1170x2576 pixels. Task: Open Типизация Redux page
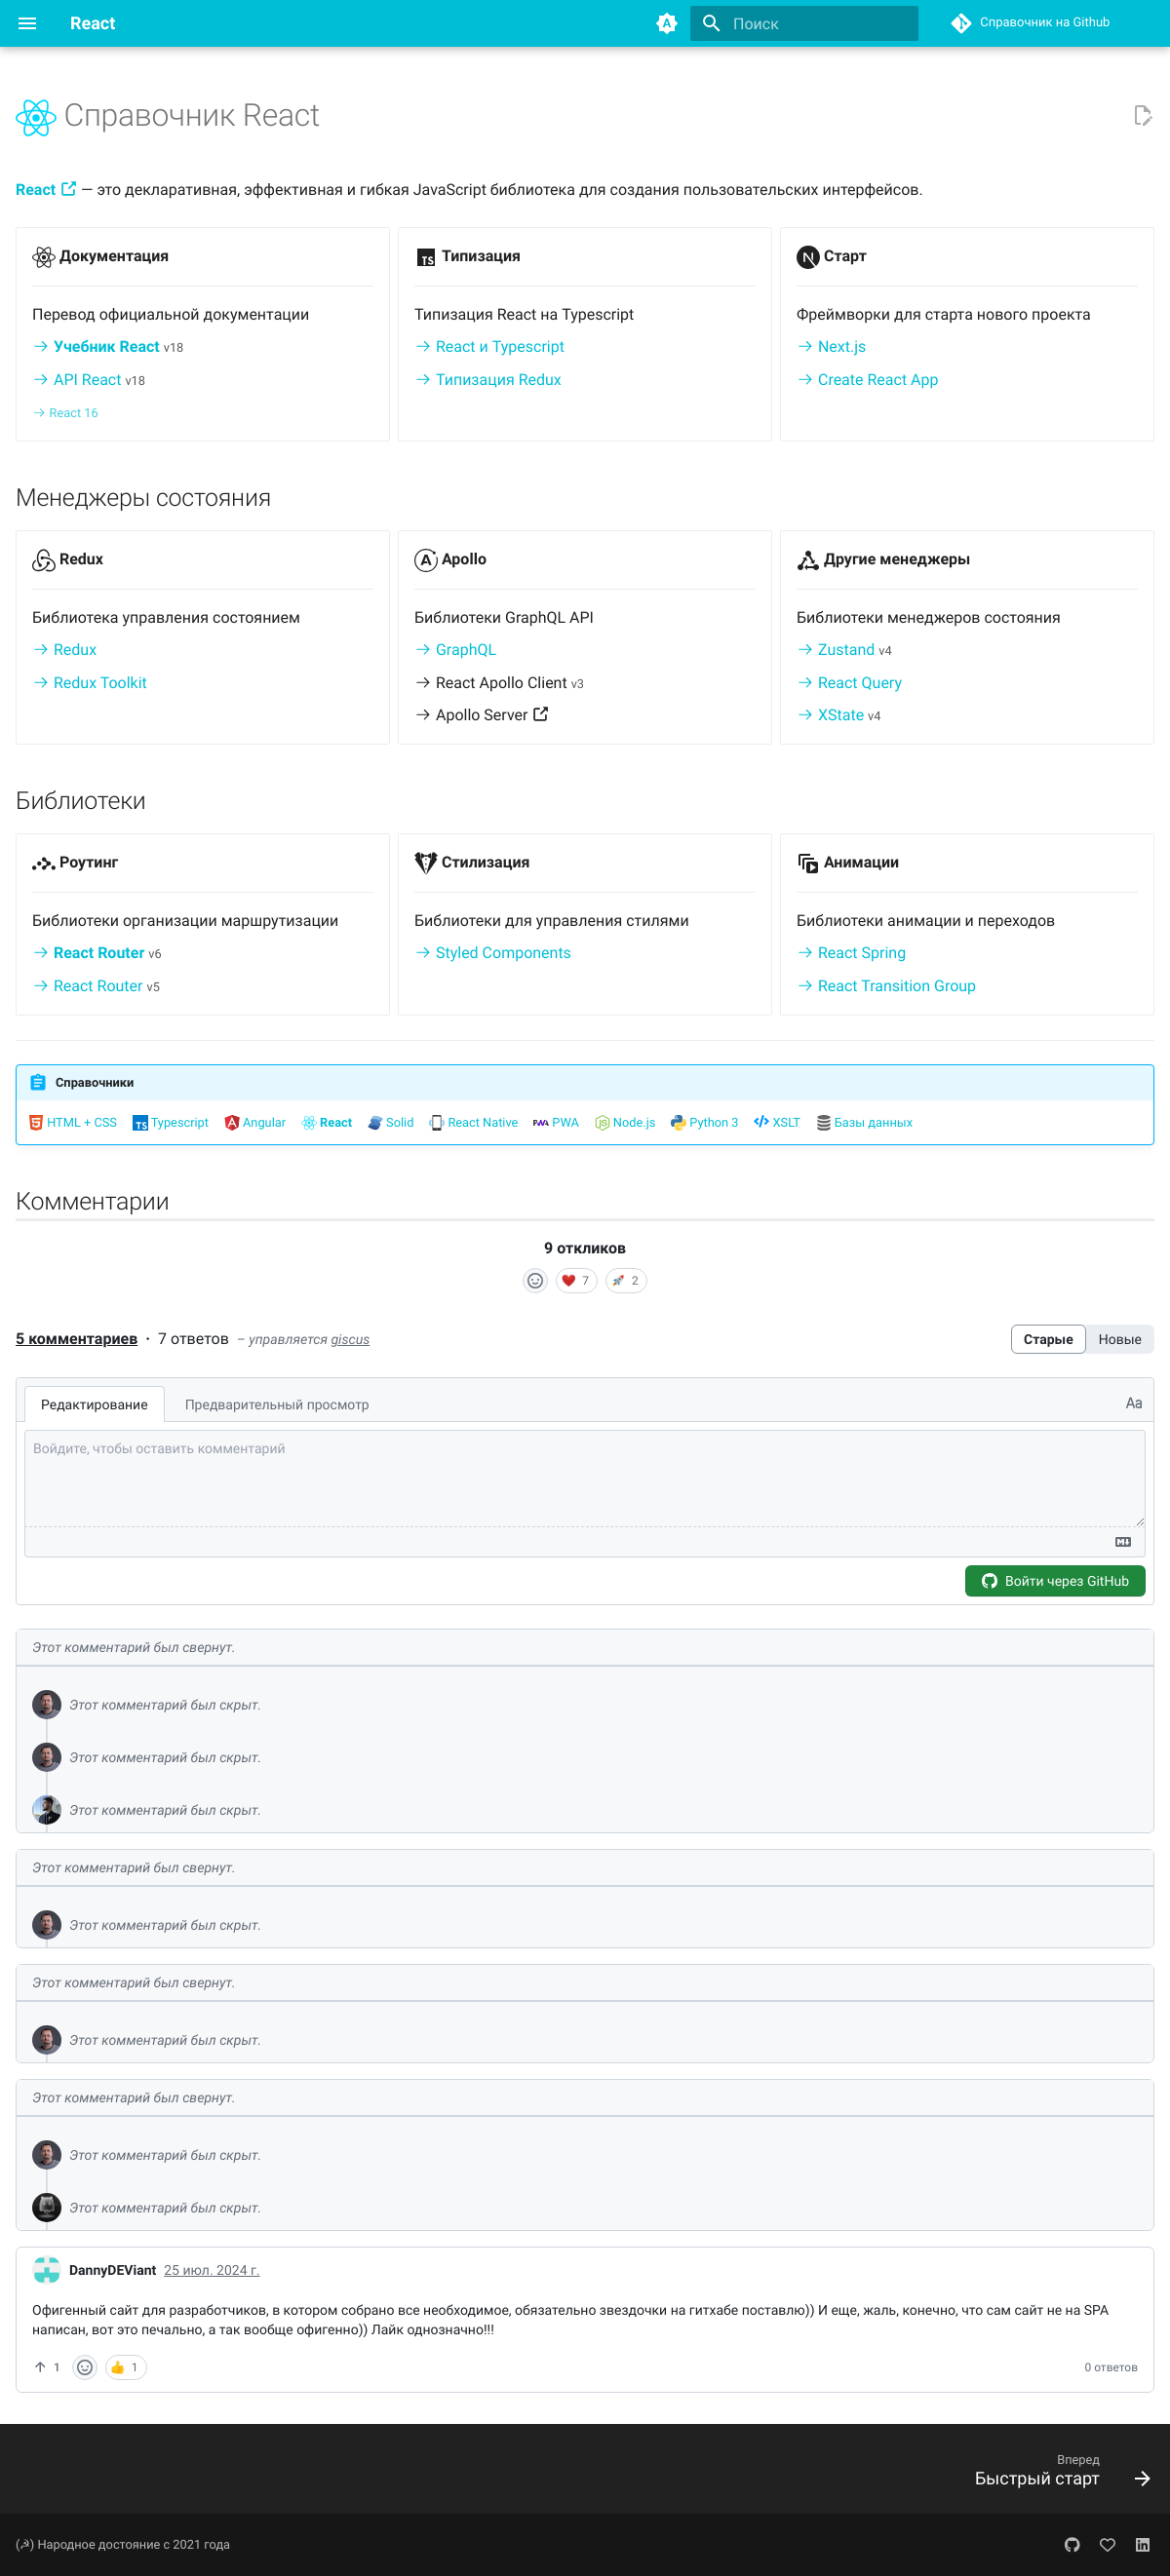tap(498, 380)
